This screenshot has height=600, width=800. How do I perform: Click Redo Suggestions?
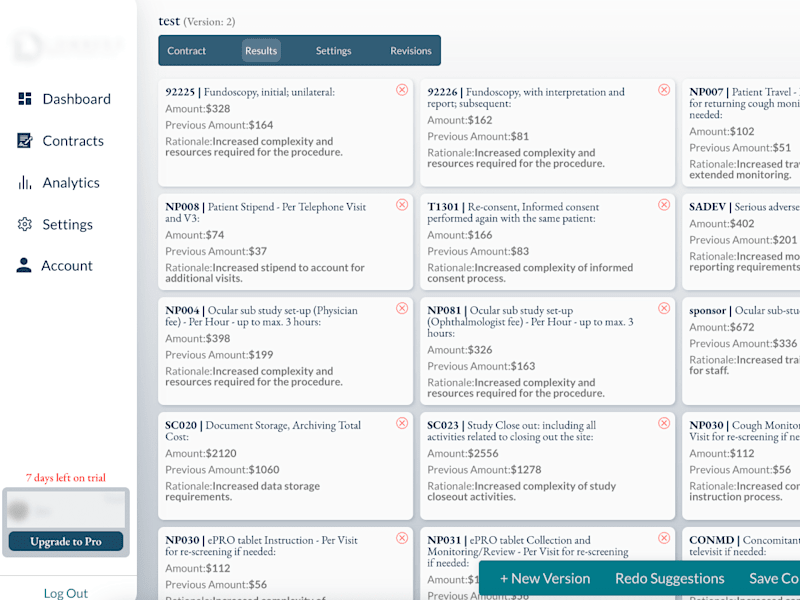pyautogui.click(x=669, y=578)
